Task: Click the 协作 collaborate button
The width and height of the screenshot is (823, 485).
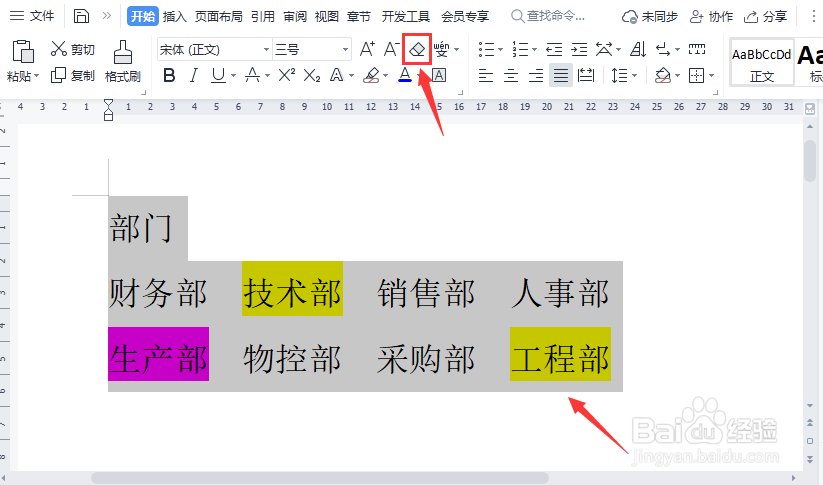Action: tap(711, 16)
